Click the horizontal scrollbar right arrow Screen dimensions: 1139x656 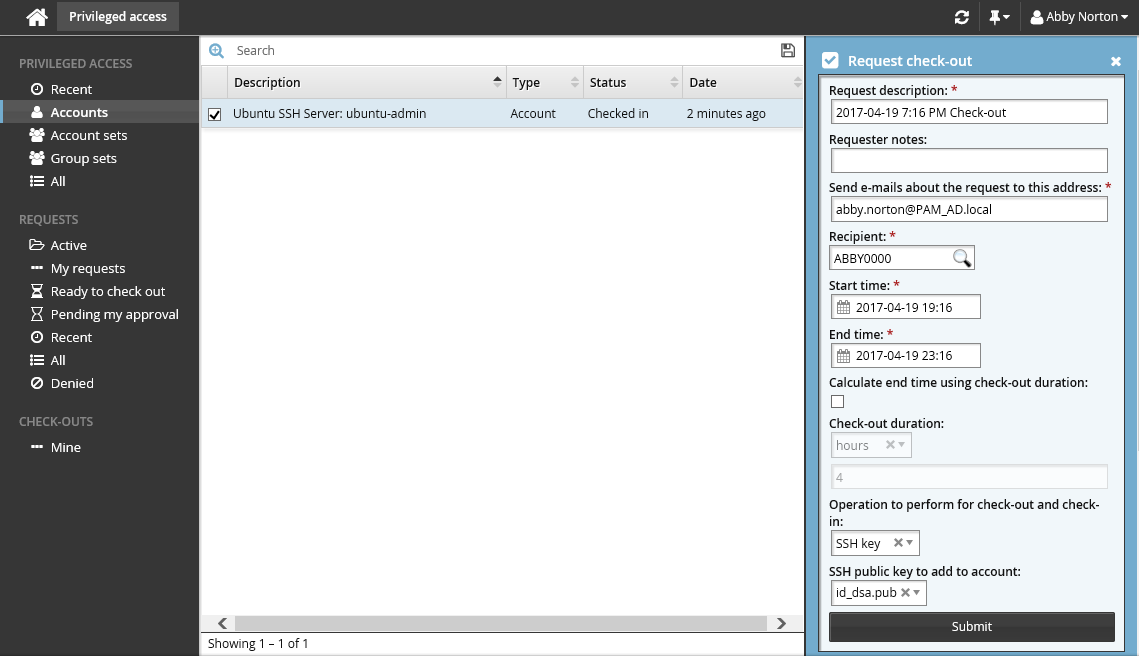[785, 623]
